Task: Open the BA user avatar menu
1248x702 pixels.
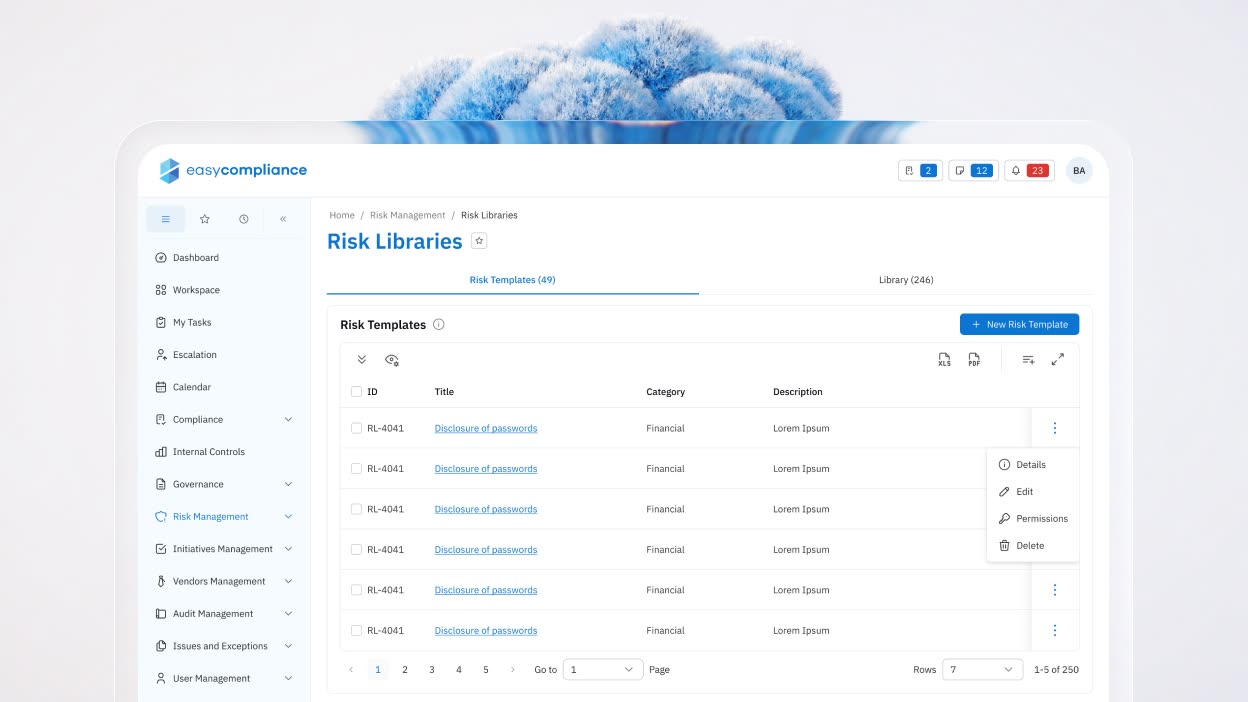Action: pyautogui.click(x=1079, y=171)
